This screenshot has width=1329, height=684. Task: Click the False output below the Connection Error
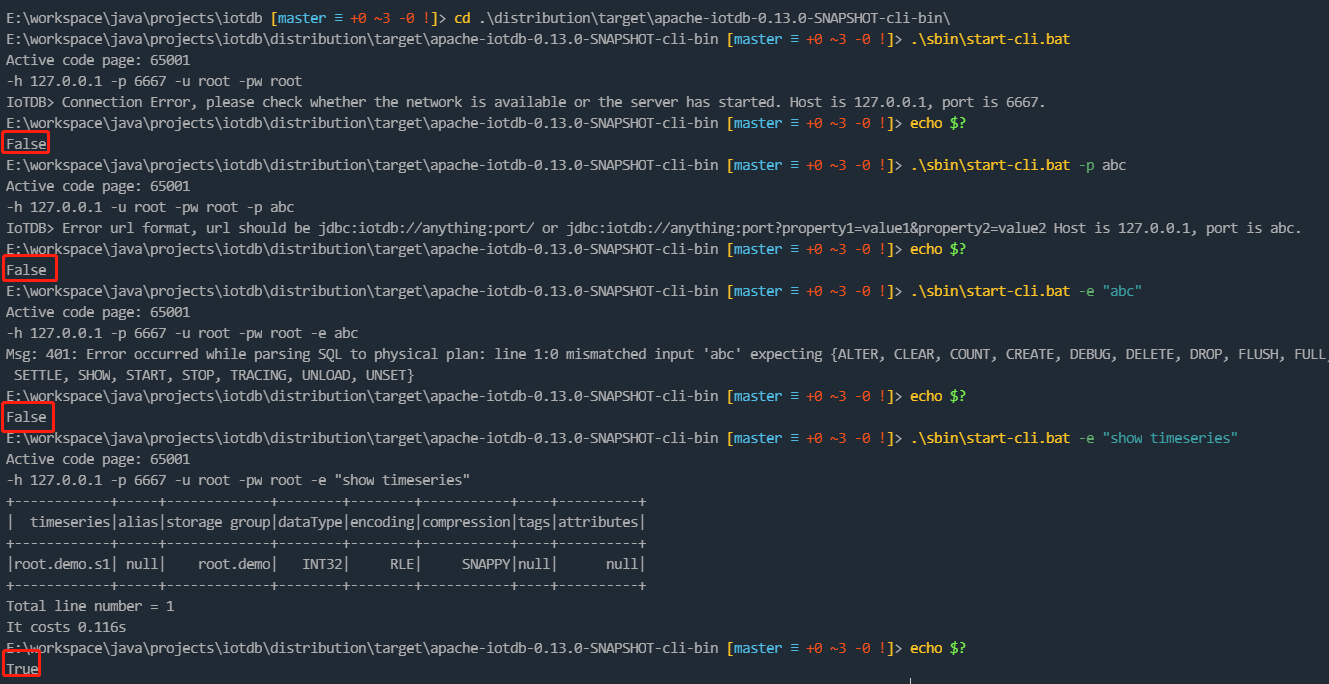(26, 144)
